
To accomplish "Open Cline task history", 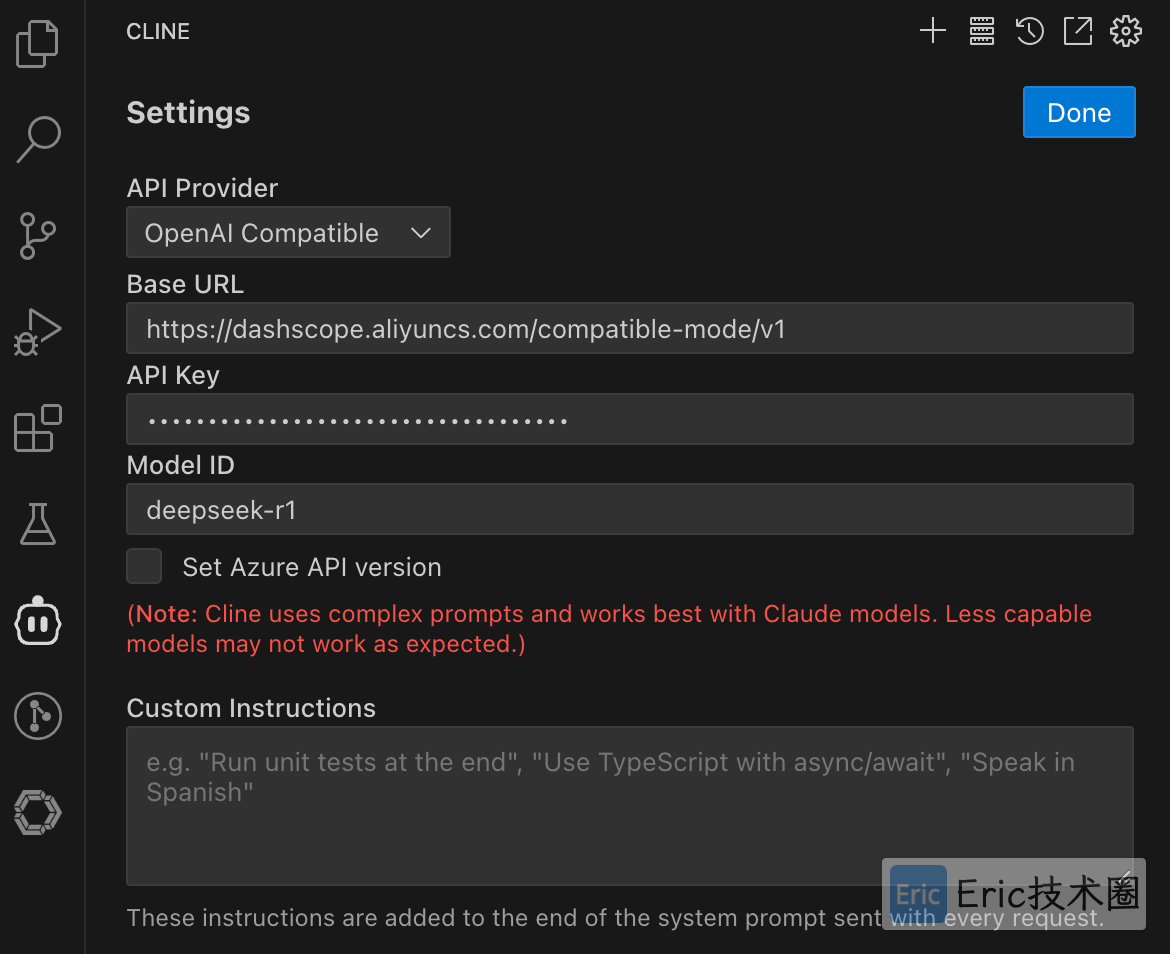I will tap(1030, 31).
